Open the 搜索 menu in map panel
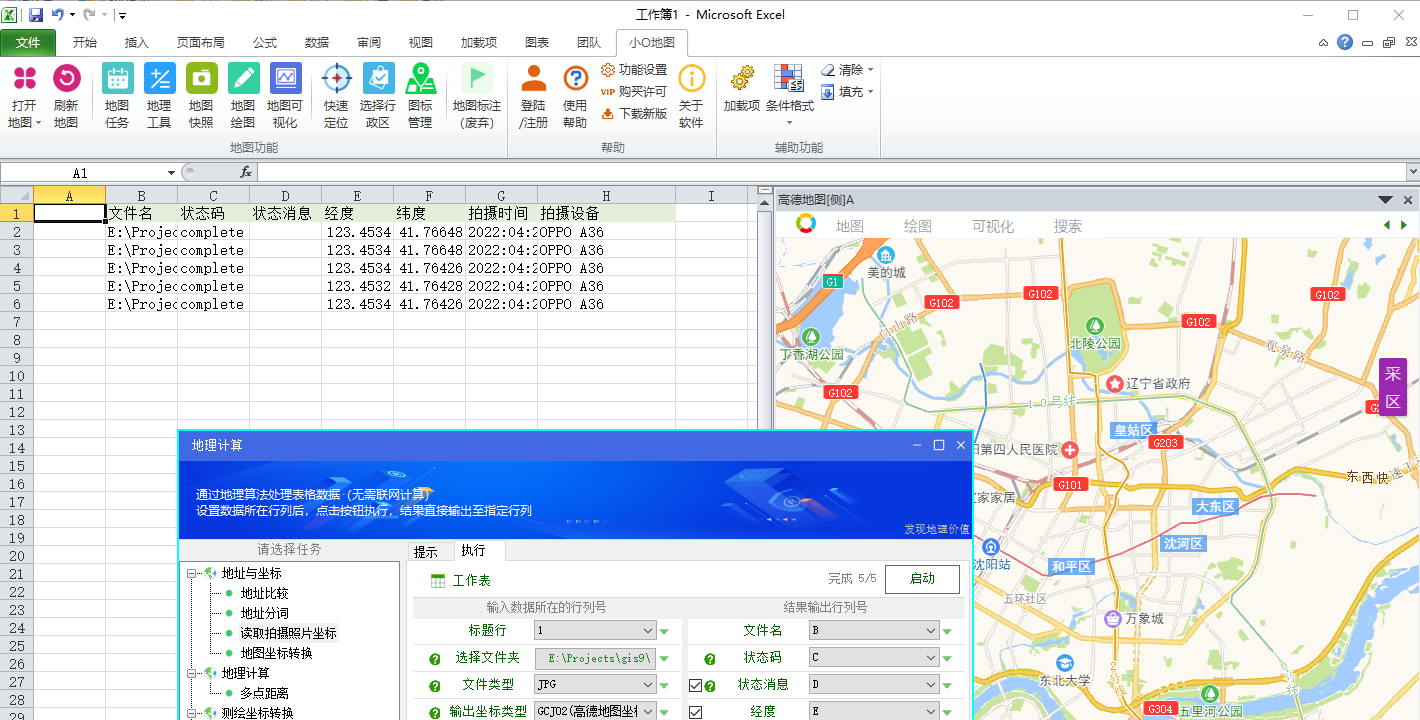Image resolution: width=1420 pixels, height=720 pixels. 1067,226
